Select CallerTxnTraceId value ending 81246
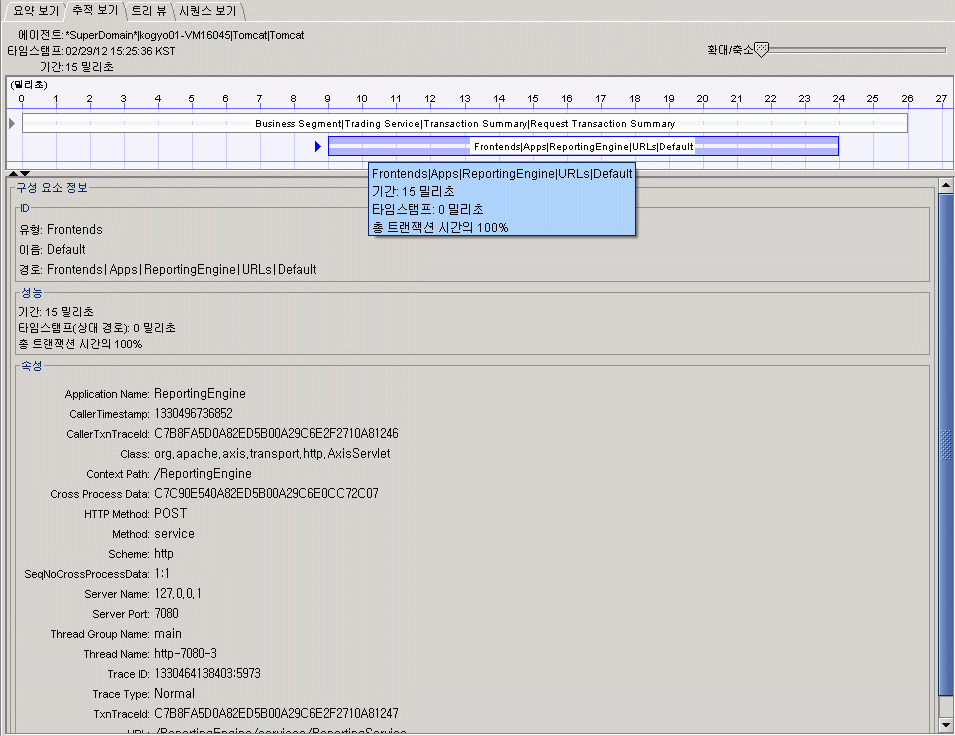 (x=277, y=434)
